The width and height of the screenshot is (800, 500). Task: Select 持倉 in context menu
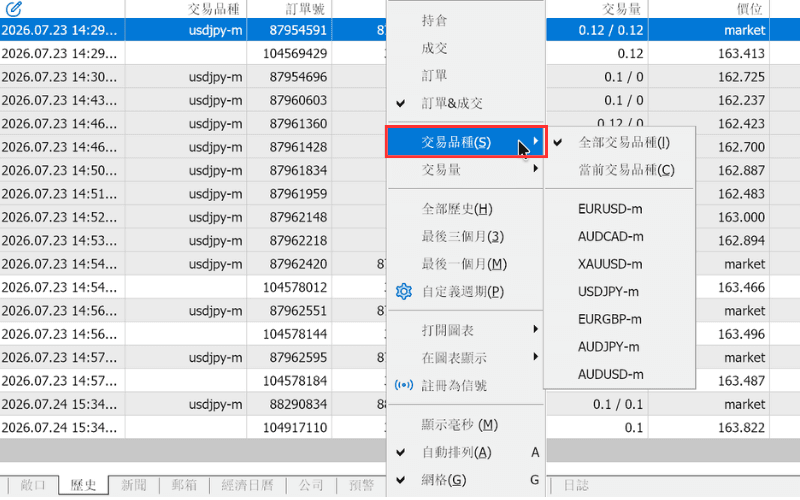[434, 20]
